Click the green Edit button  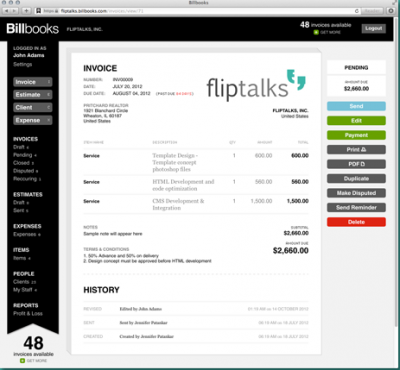coord(356,121)
